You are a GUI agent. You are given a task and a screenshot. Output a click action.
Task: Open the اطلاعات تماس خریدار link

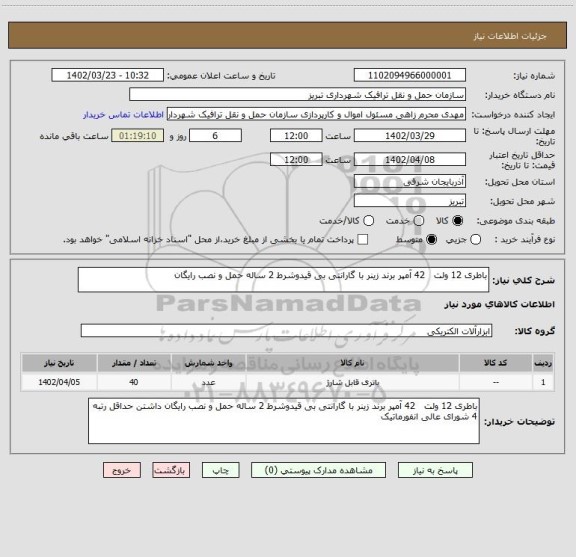[x=123, y=115]
